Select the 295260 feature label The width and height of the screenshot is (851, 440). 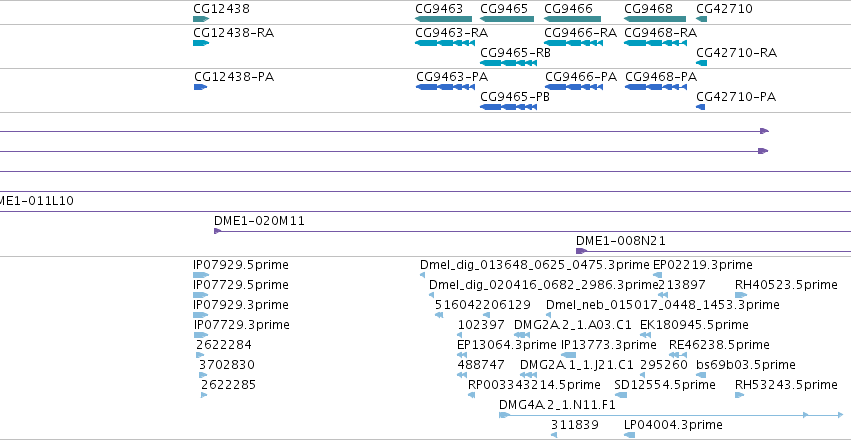(x=664, y=365)
